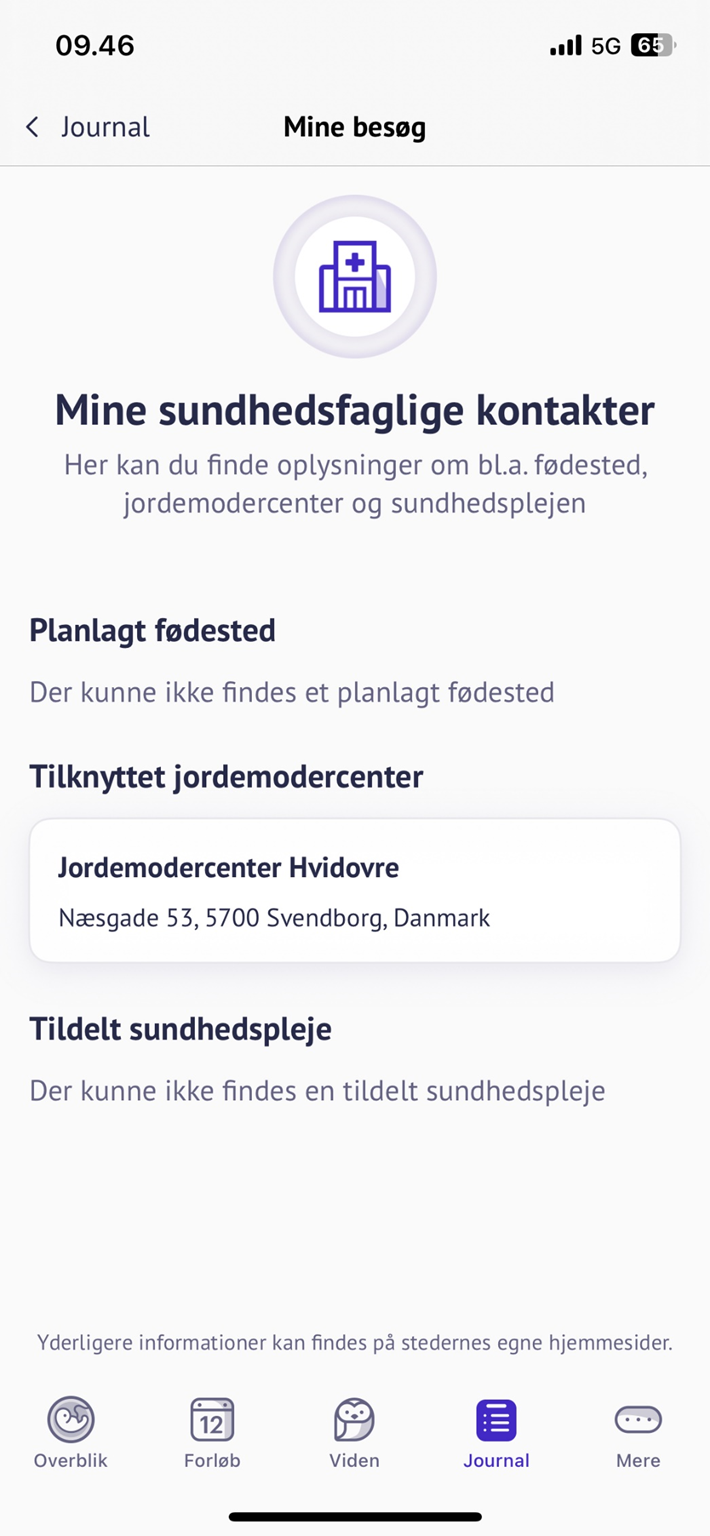Tap the Tilknyttet jordemodercenter heading
This screenshot has width=710, height=1536.
point(225,776)
